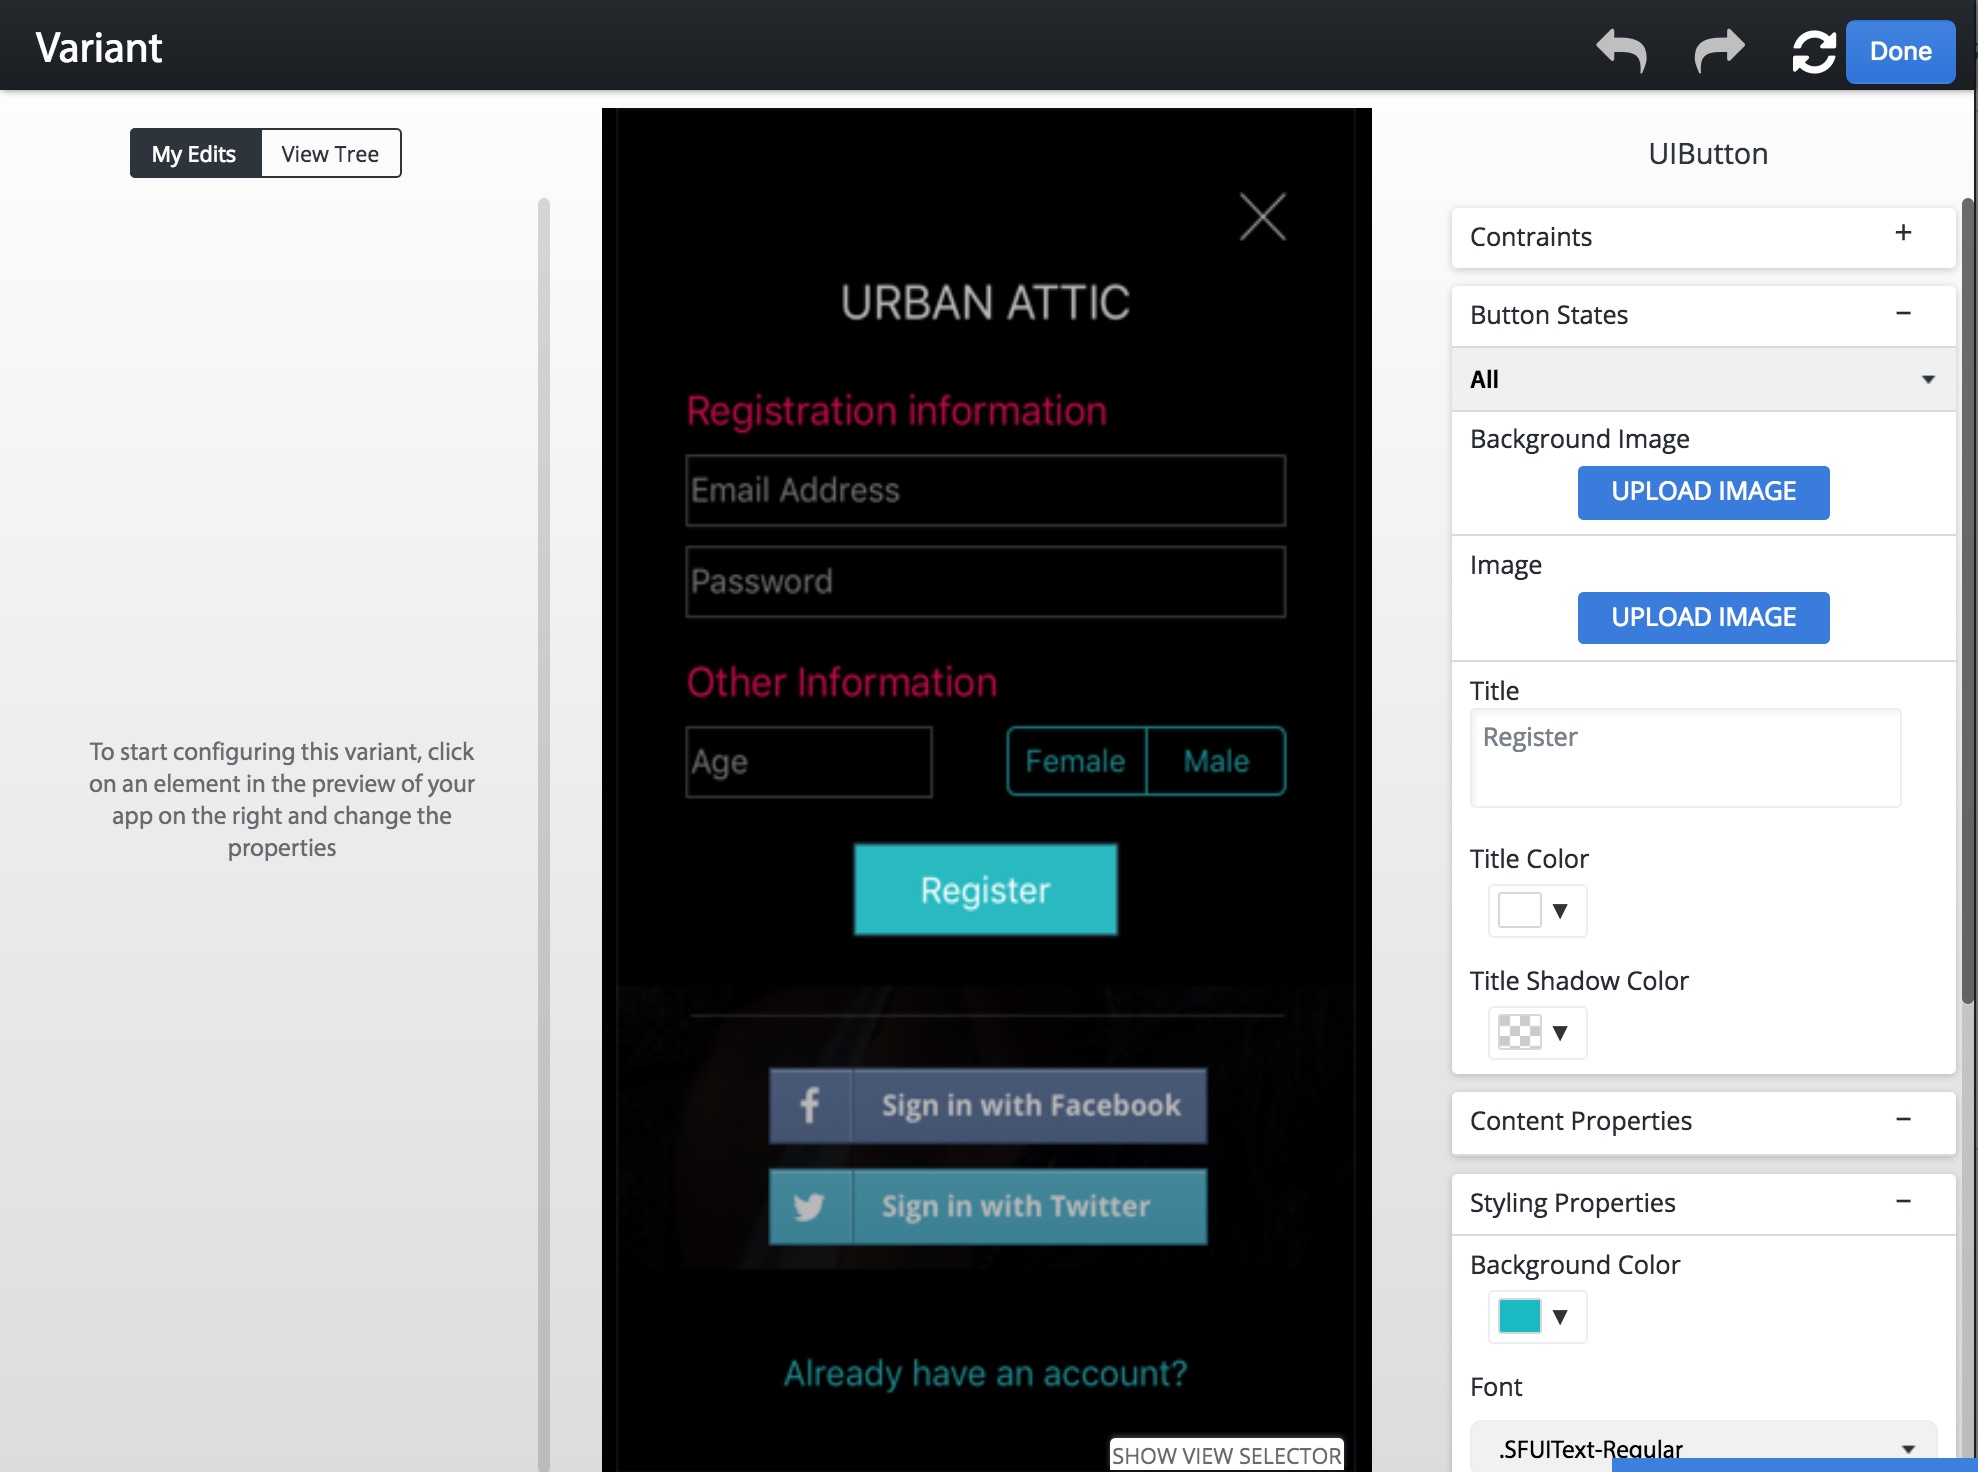This screenshot has width=1978, height=1472.
Task: Click the X close button on modal
Action: (x=1262, y=215)
